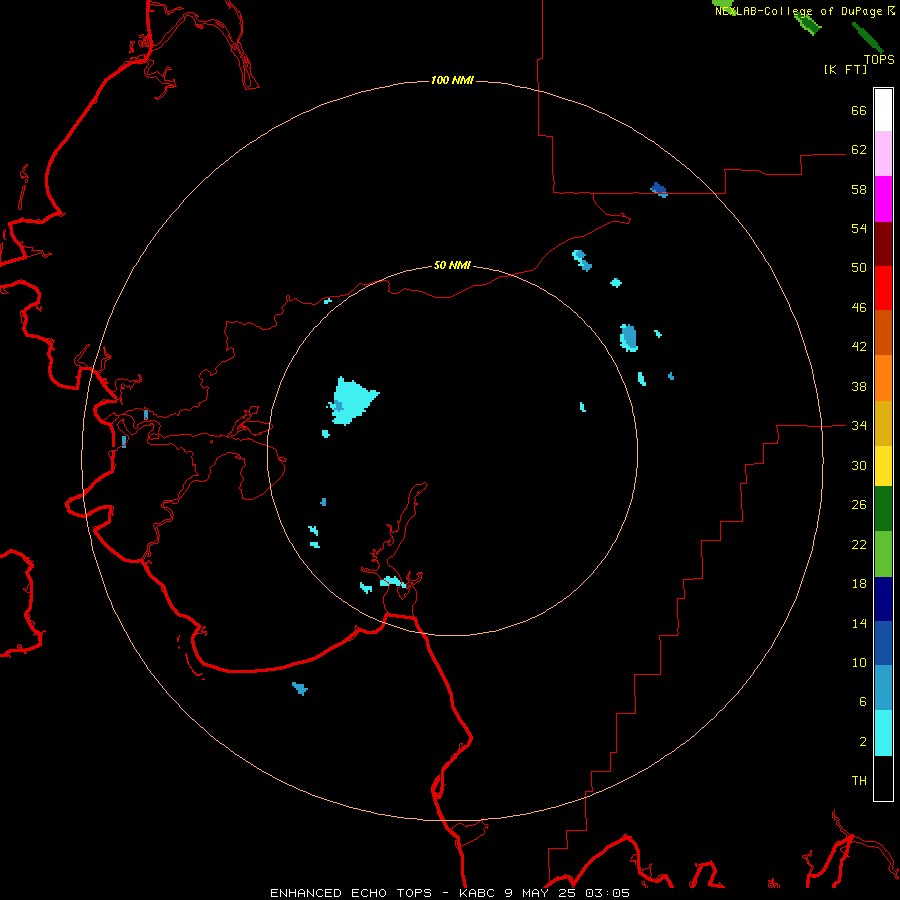
Task: Click the "42" legend value
Action: 859,347
